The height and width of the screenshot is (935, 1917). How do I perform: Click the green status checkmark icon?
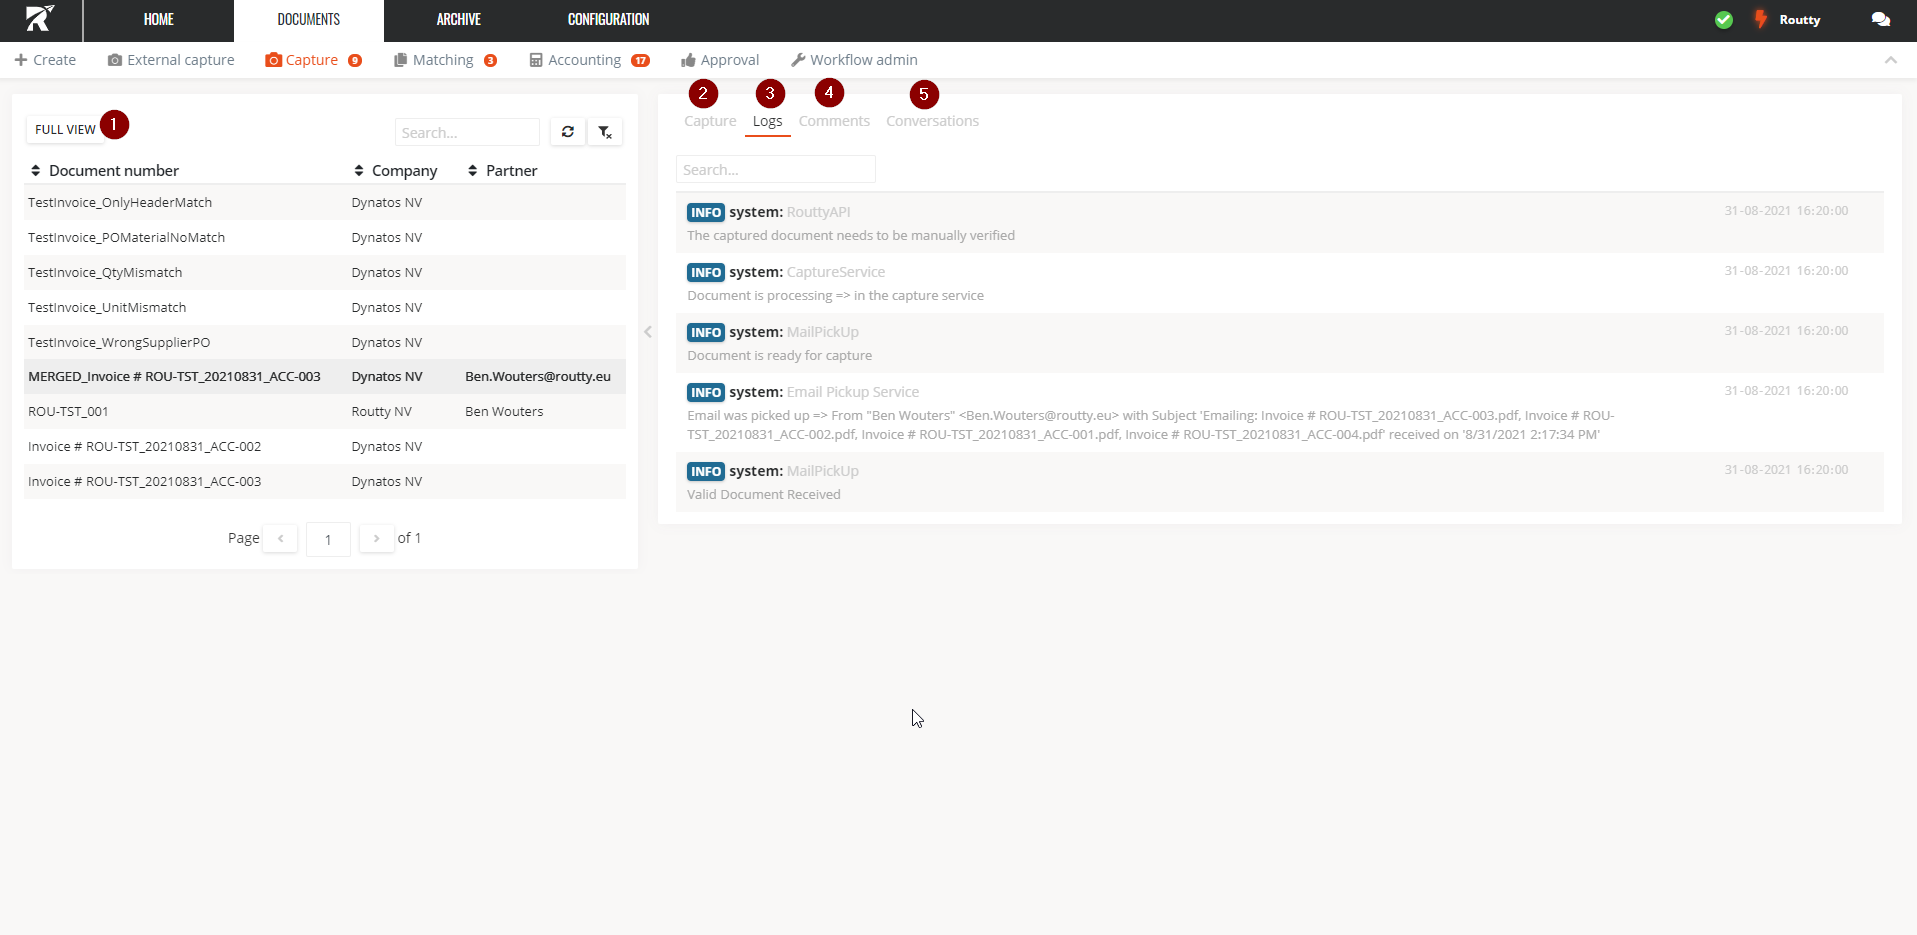[x=1724, y=20]
